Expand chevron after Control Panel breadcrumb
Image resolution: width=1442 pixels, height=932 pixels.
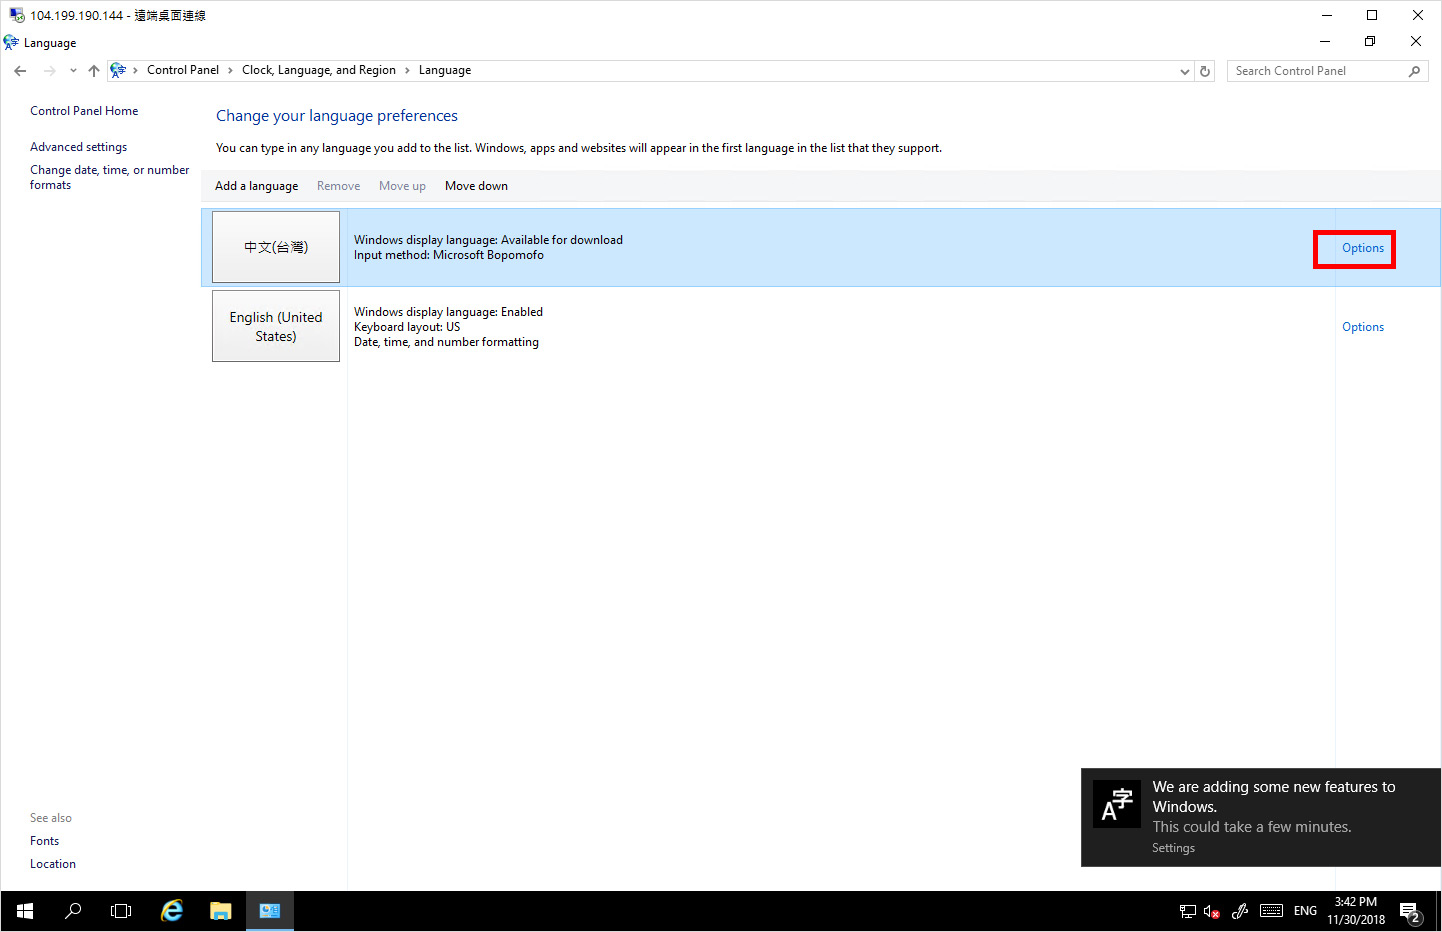pos(230,71)
